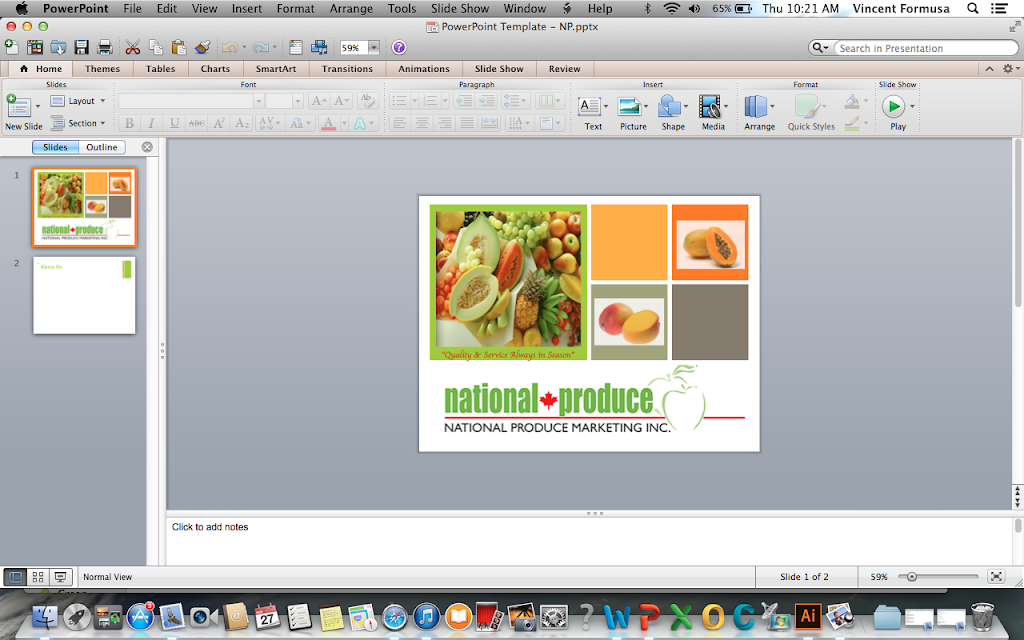
Task: Open Spotlight search in the menu bar
Action: [x=972, y=8]
